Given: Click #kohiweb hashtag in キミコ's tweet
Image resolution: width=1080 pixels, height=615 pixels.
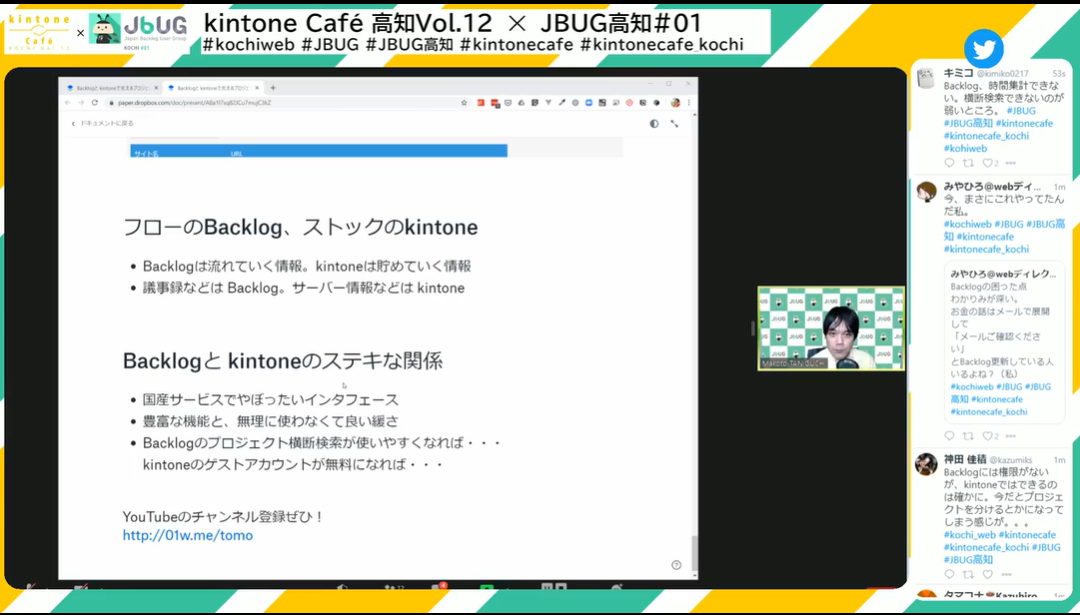Looking at the screenshot, I should [965, 148].
